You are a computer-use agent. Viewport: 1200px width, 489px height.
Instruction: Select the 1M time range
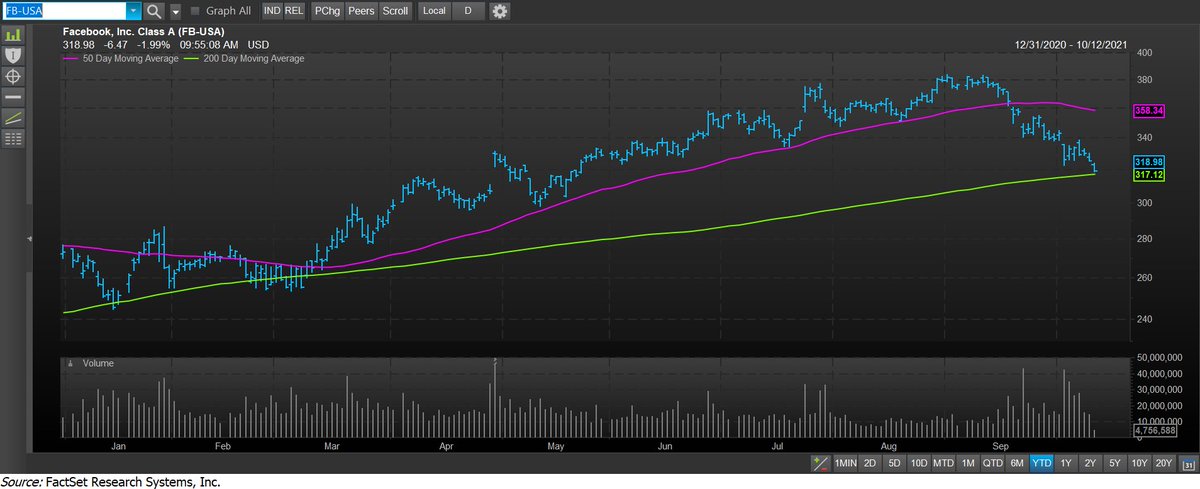(x=968, y=464)
